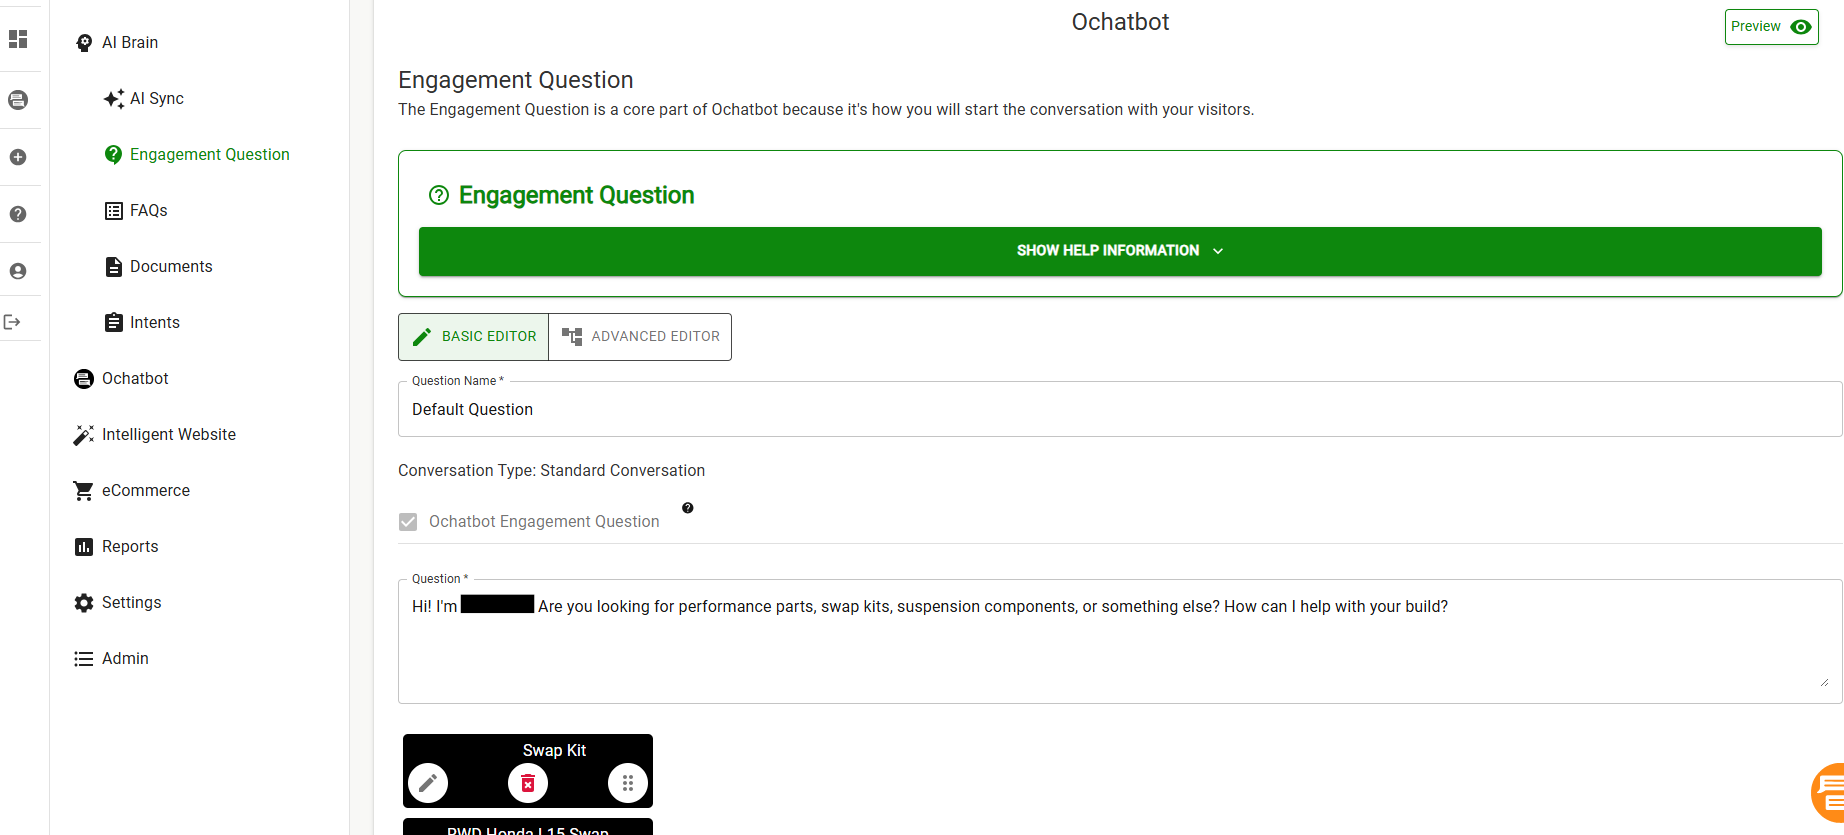Click the Question textarea resize handle corner
Viewport: 1844px width, 835px height.
(x=1824, y=682)
